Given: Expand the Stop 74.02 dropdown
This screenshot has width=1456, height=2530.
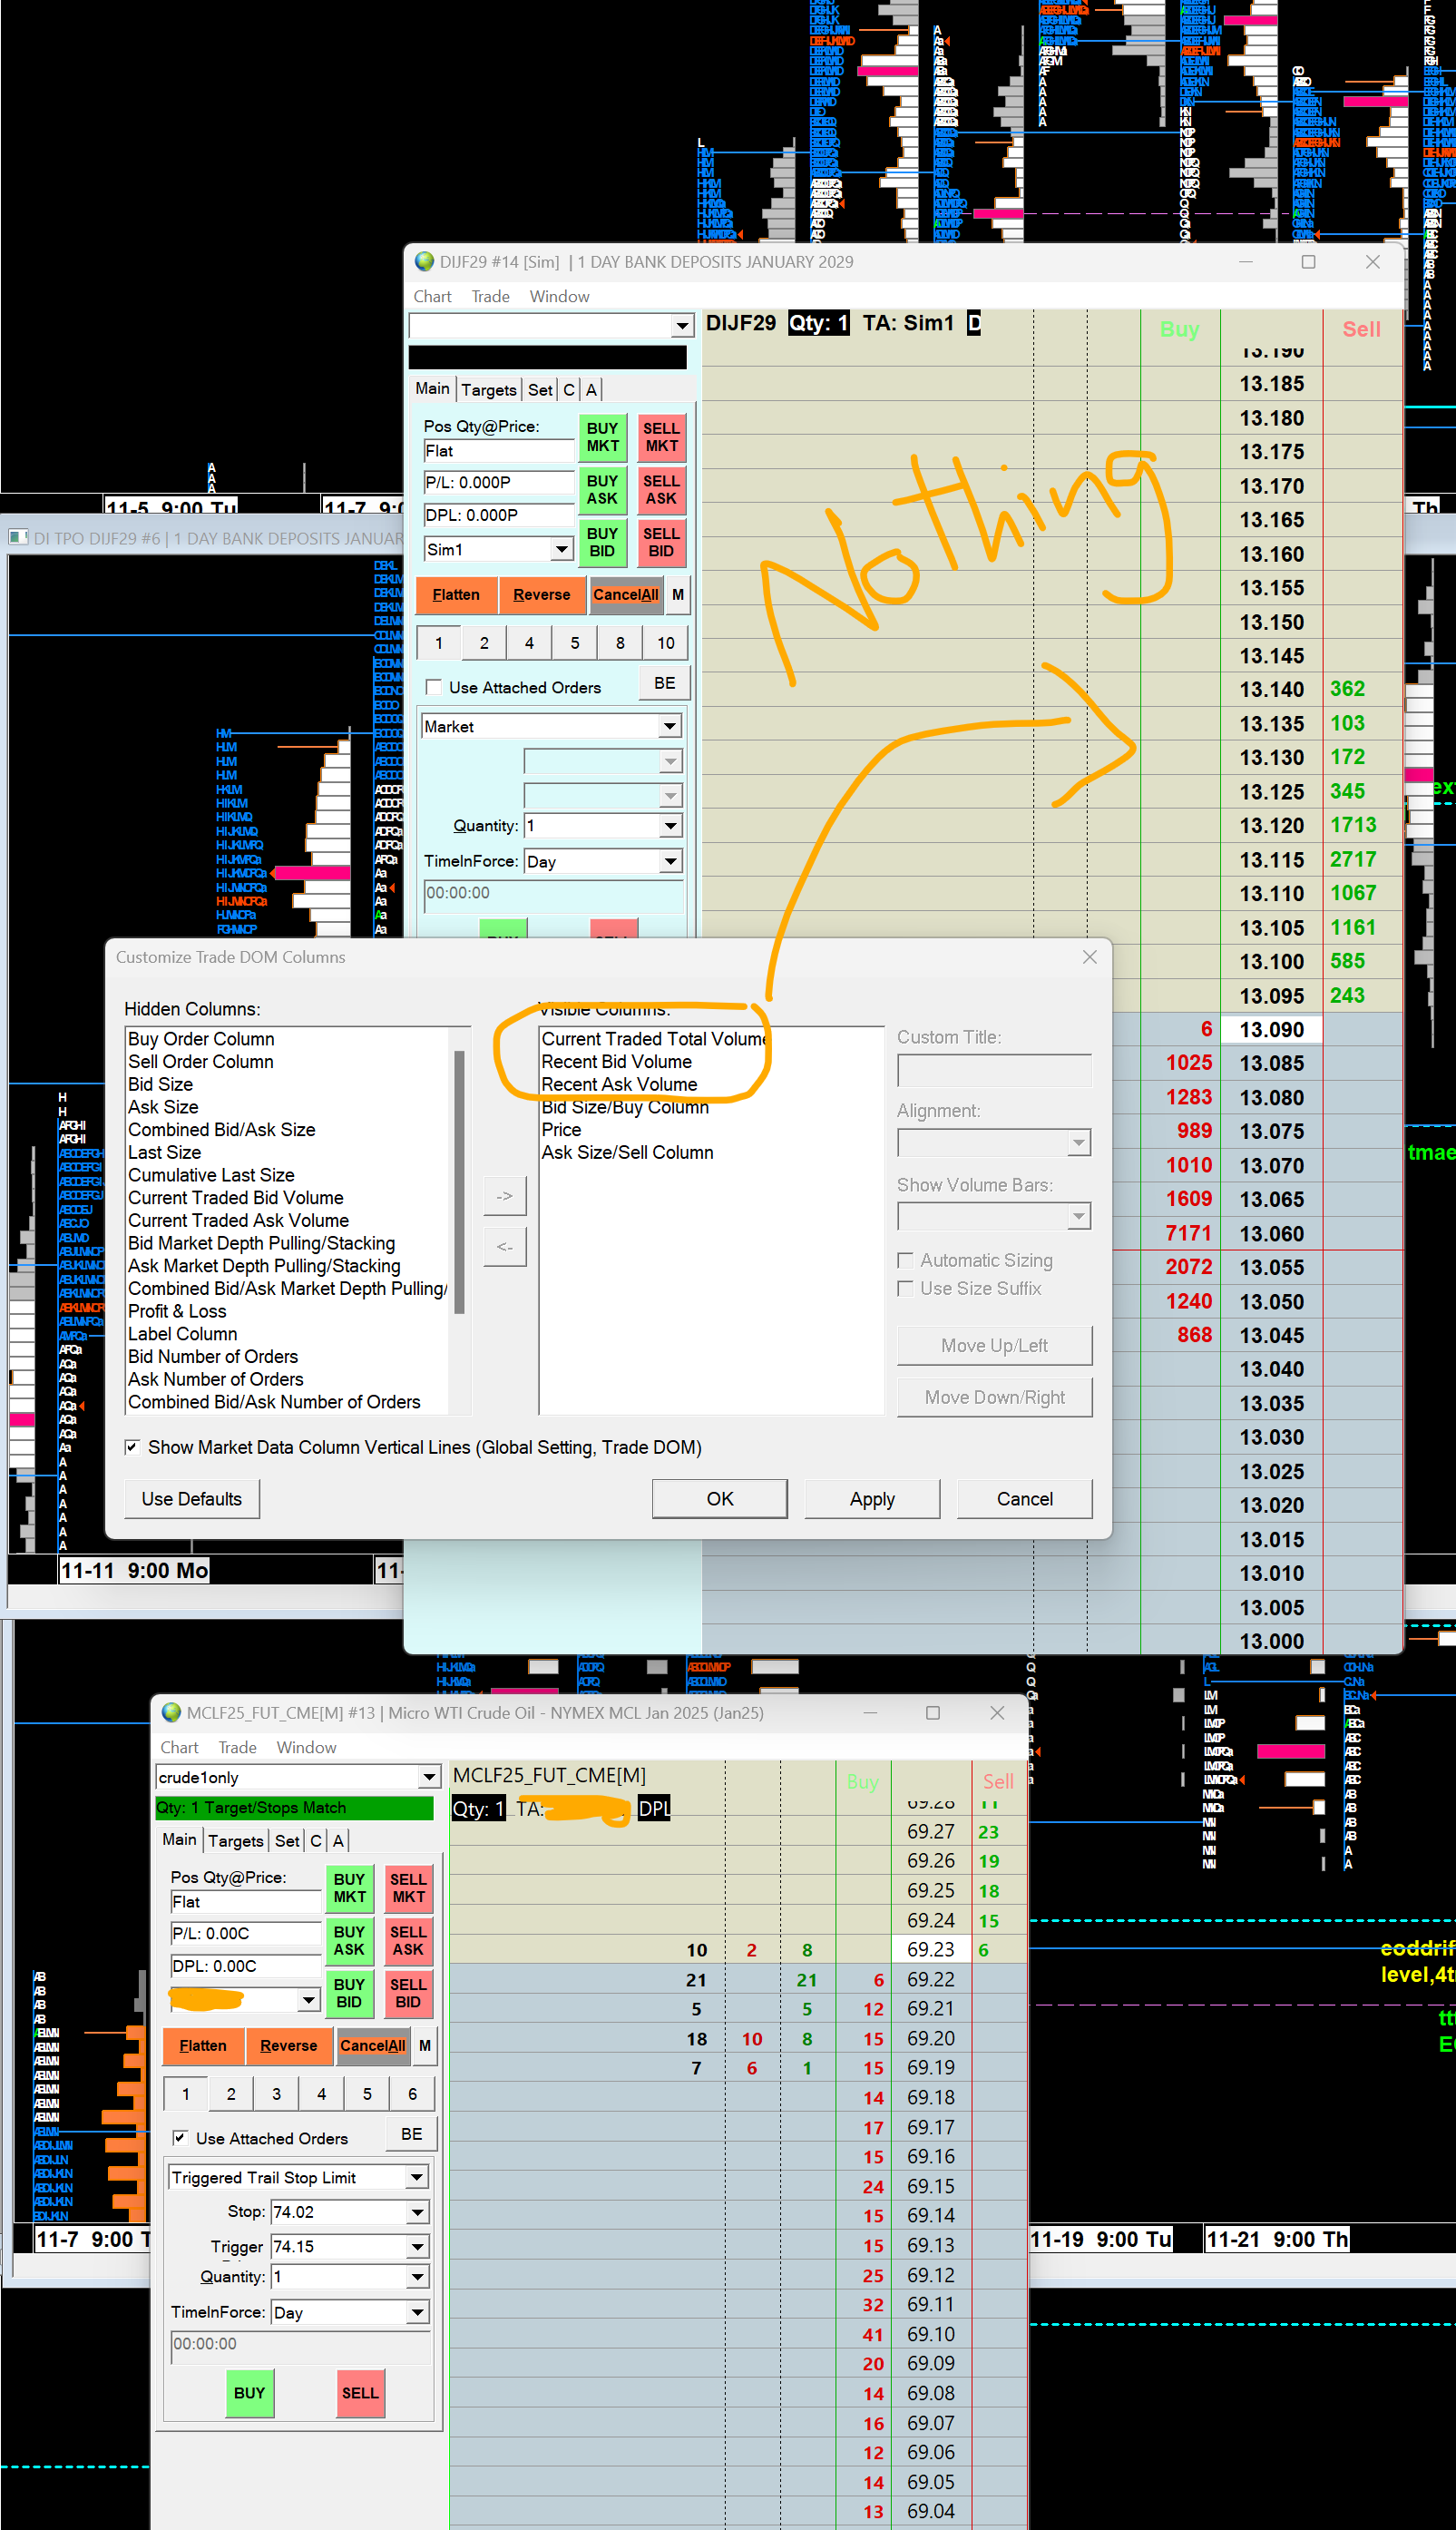Looking at the screenshot, I should click(x=417, y=2212).
